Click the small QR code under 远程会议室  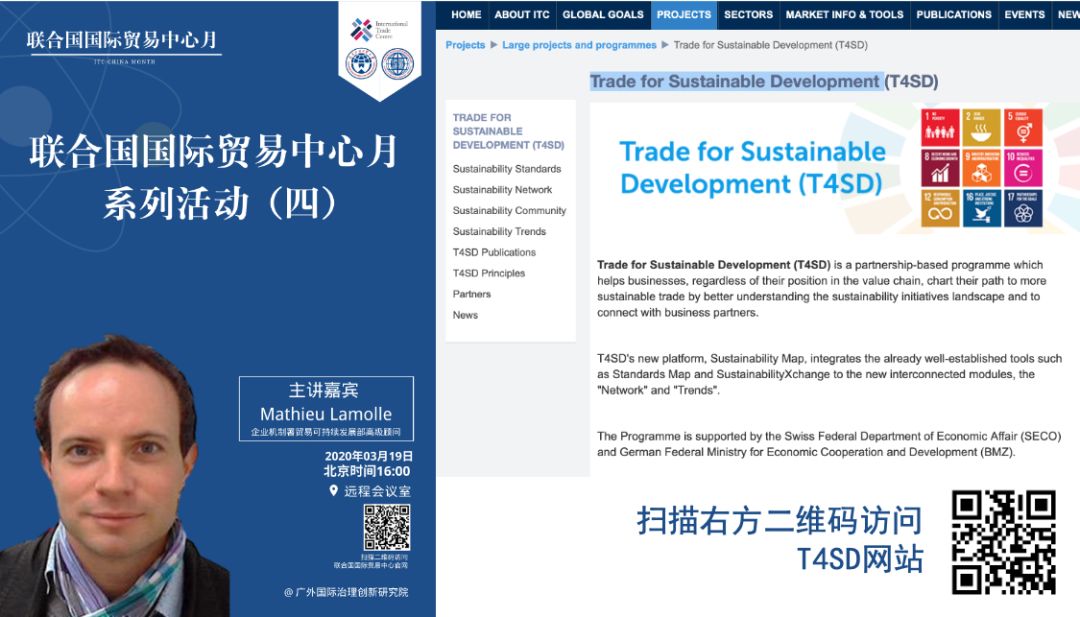pyautogui.click(x=386, y=527)
